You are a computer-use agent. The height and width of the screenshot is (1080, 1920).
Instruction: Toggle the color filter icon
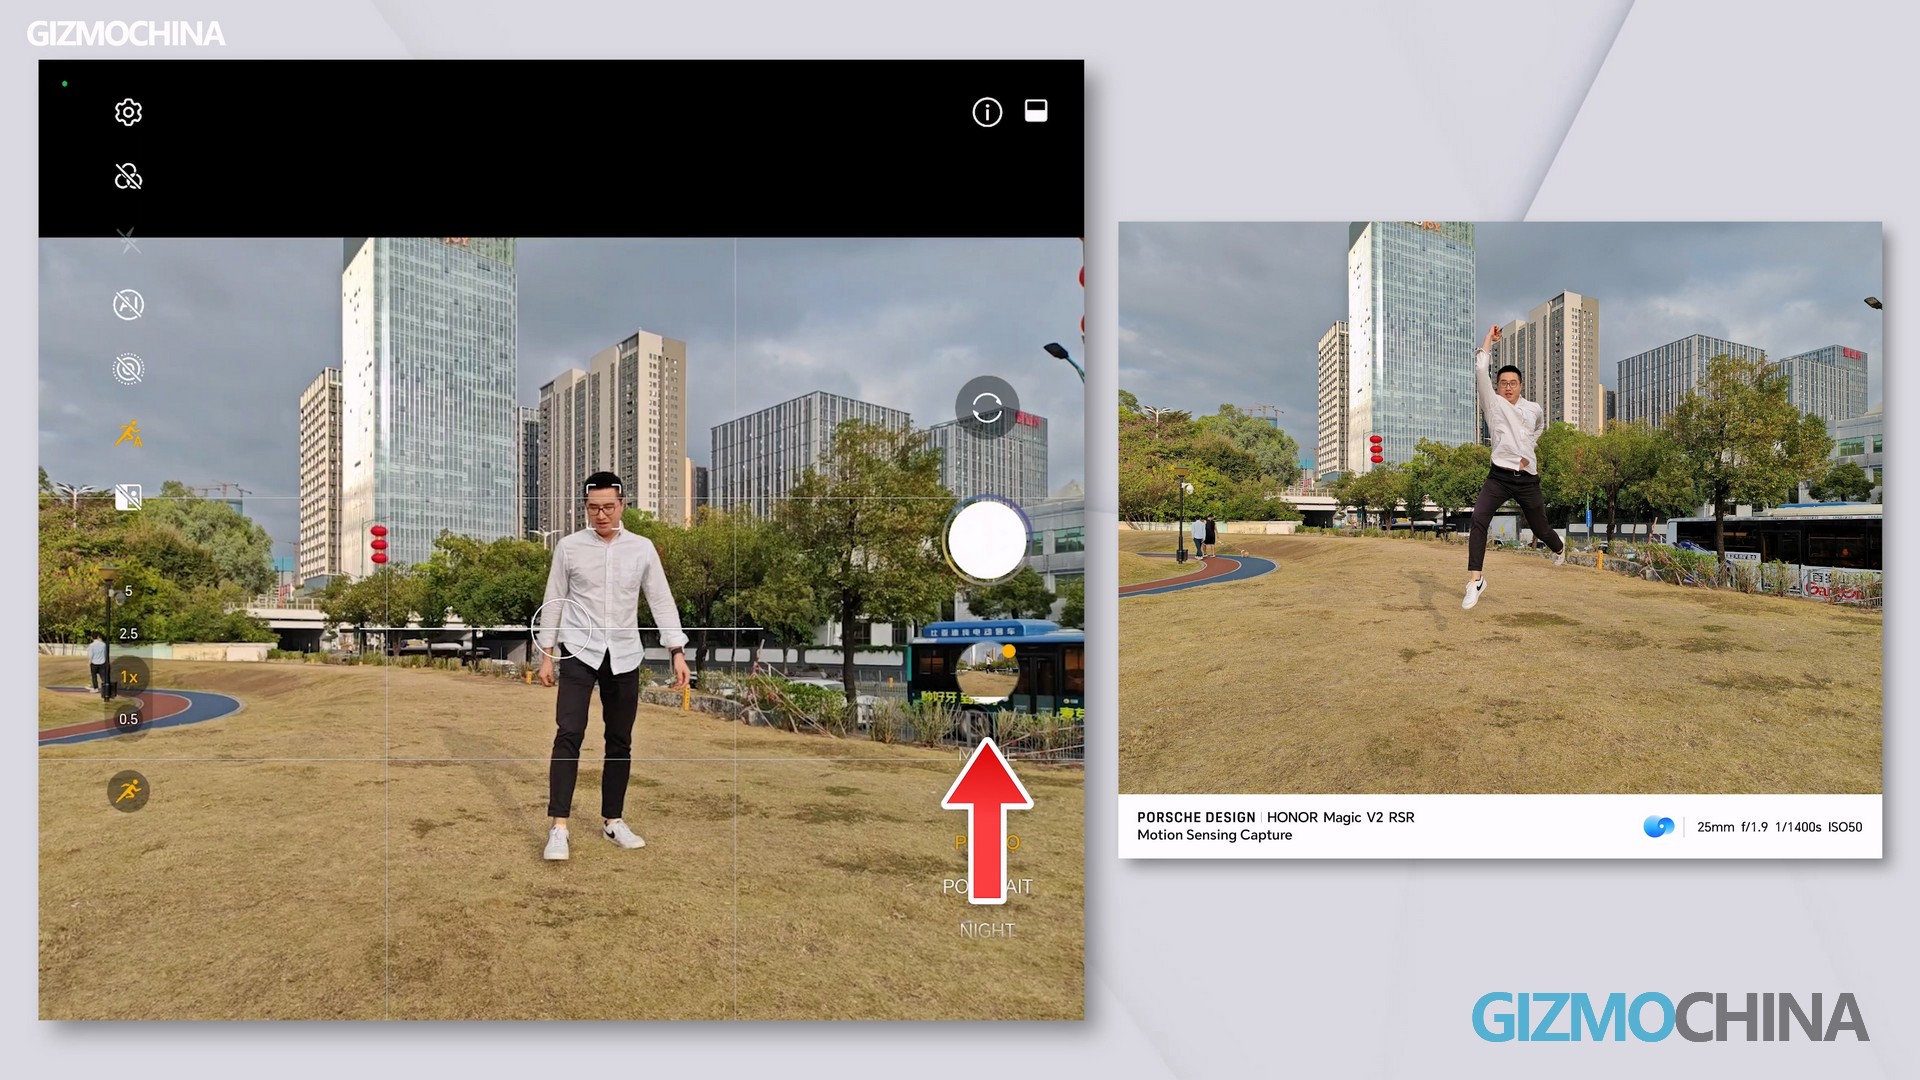click(128, 177)
